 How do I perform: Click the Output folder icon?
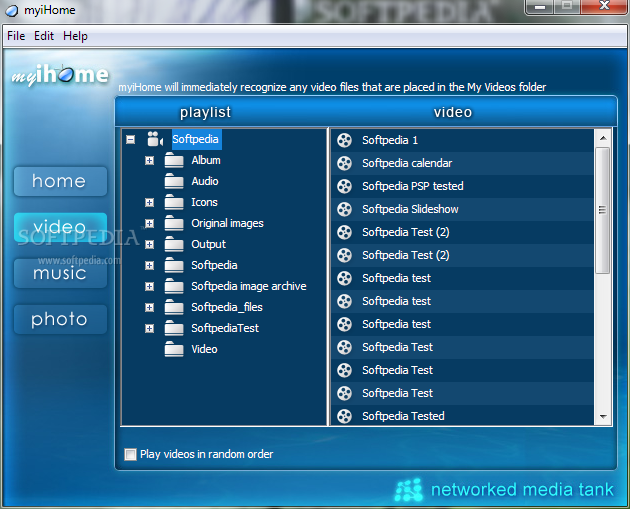[x=174, y=244]
